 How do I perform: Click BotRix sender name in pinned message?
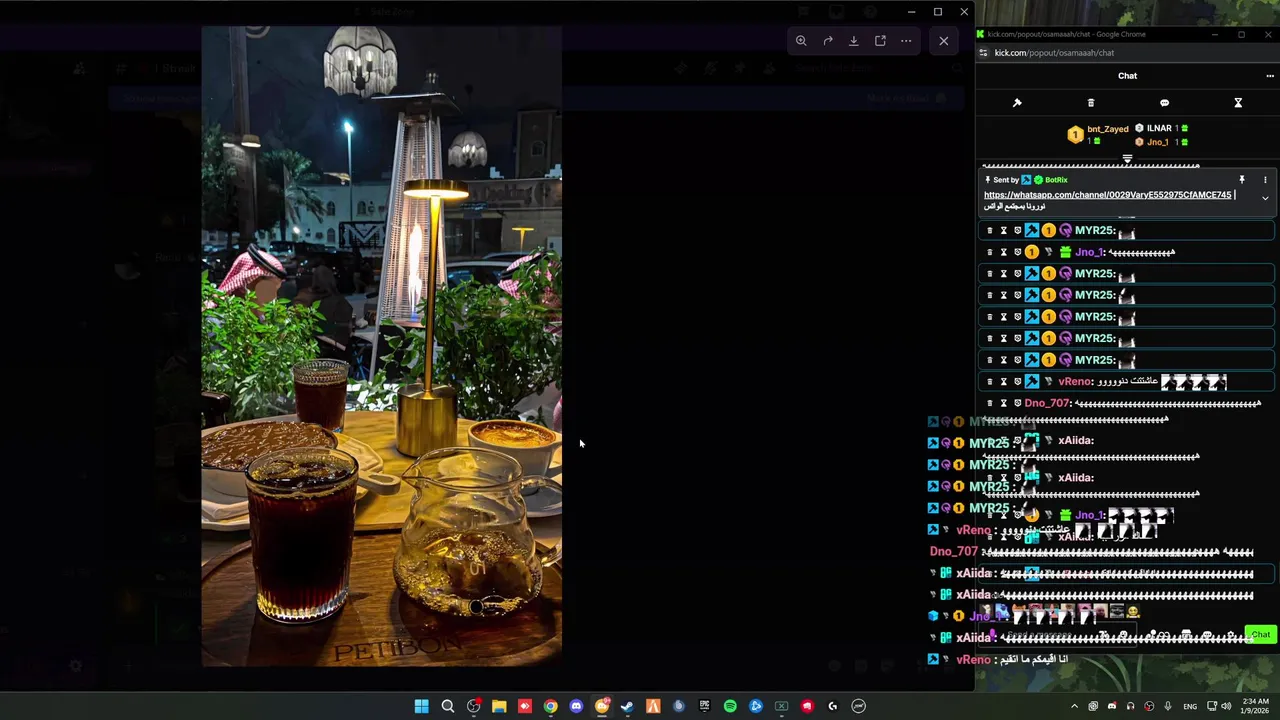click(x=1056, y=180)
